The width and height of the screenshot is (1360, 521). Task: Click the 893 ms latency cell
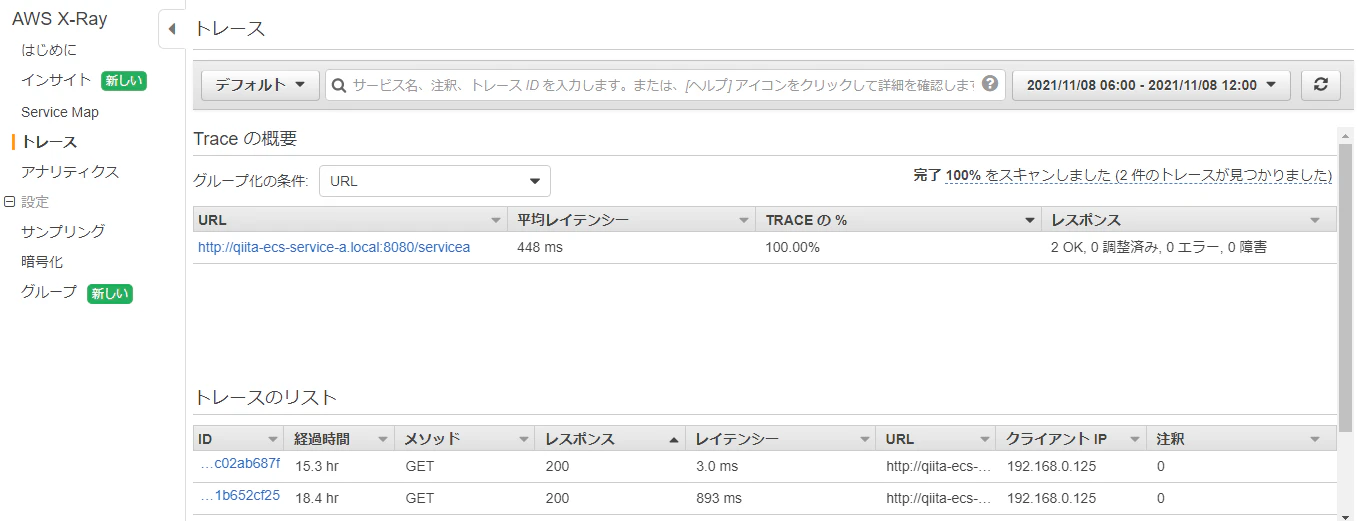tap(719, 498)
